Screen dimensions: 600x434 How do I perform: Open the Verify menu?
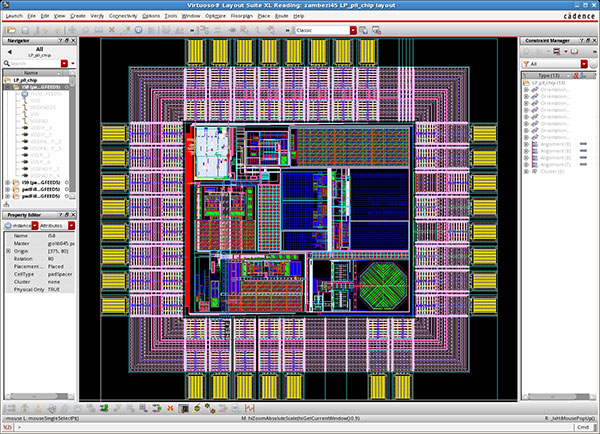point(97,16)
